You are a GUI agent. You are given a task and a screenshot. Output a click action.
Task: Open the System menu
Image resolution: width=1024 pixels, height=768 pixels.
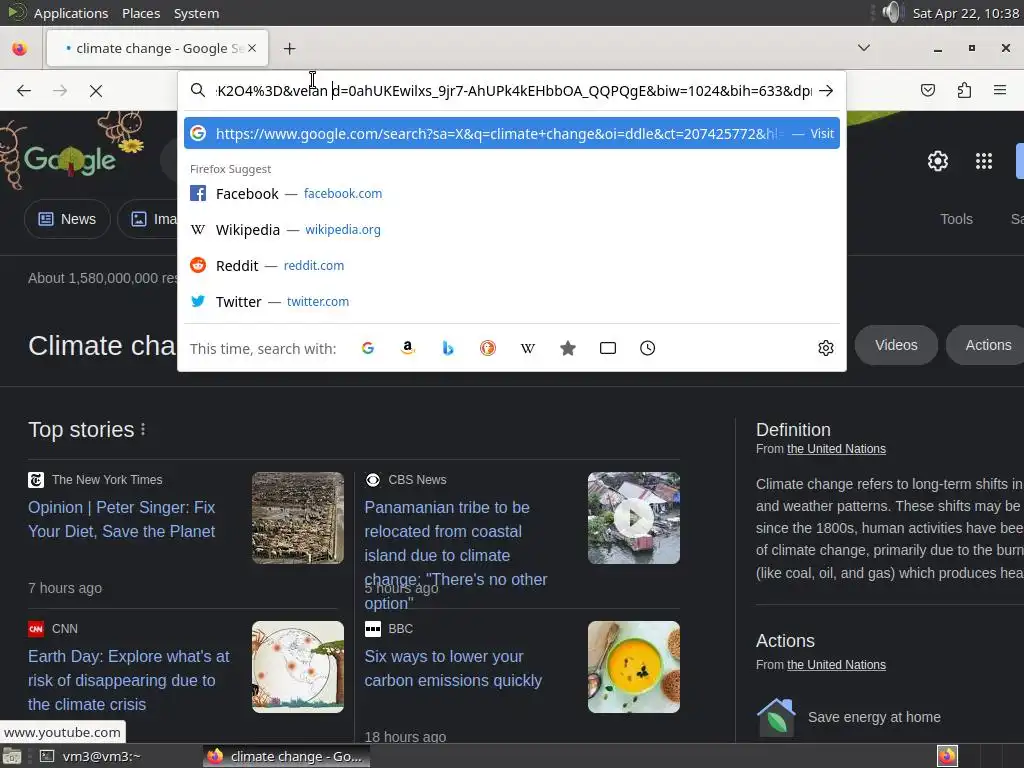pos(196,13)
